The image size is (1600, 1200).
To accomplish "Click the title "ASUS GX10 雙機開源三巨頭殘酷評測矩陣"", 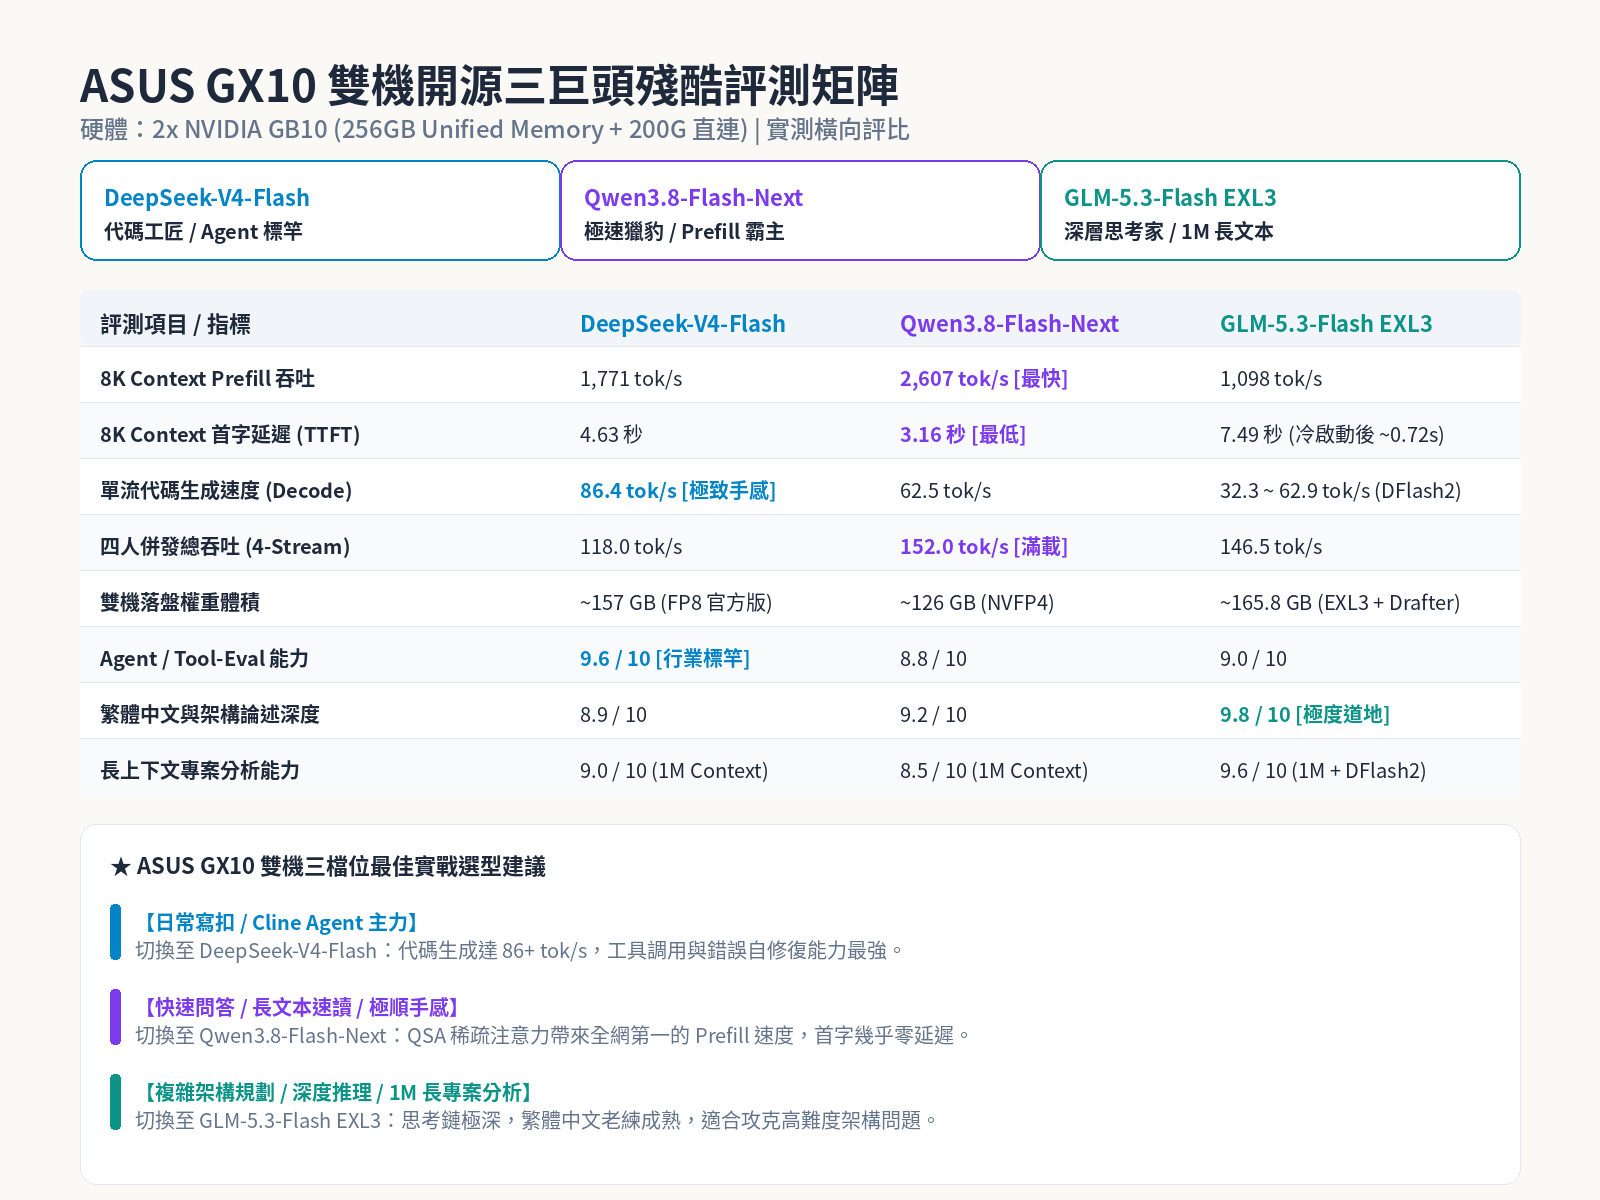I will pyautogui.click(x=489, y=86).
